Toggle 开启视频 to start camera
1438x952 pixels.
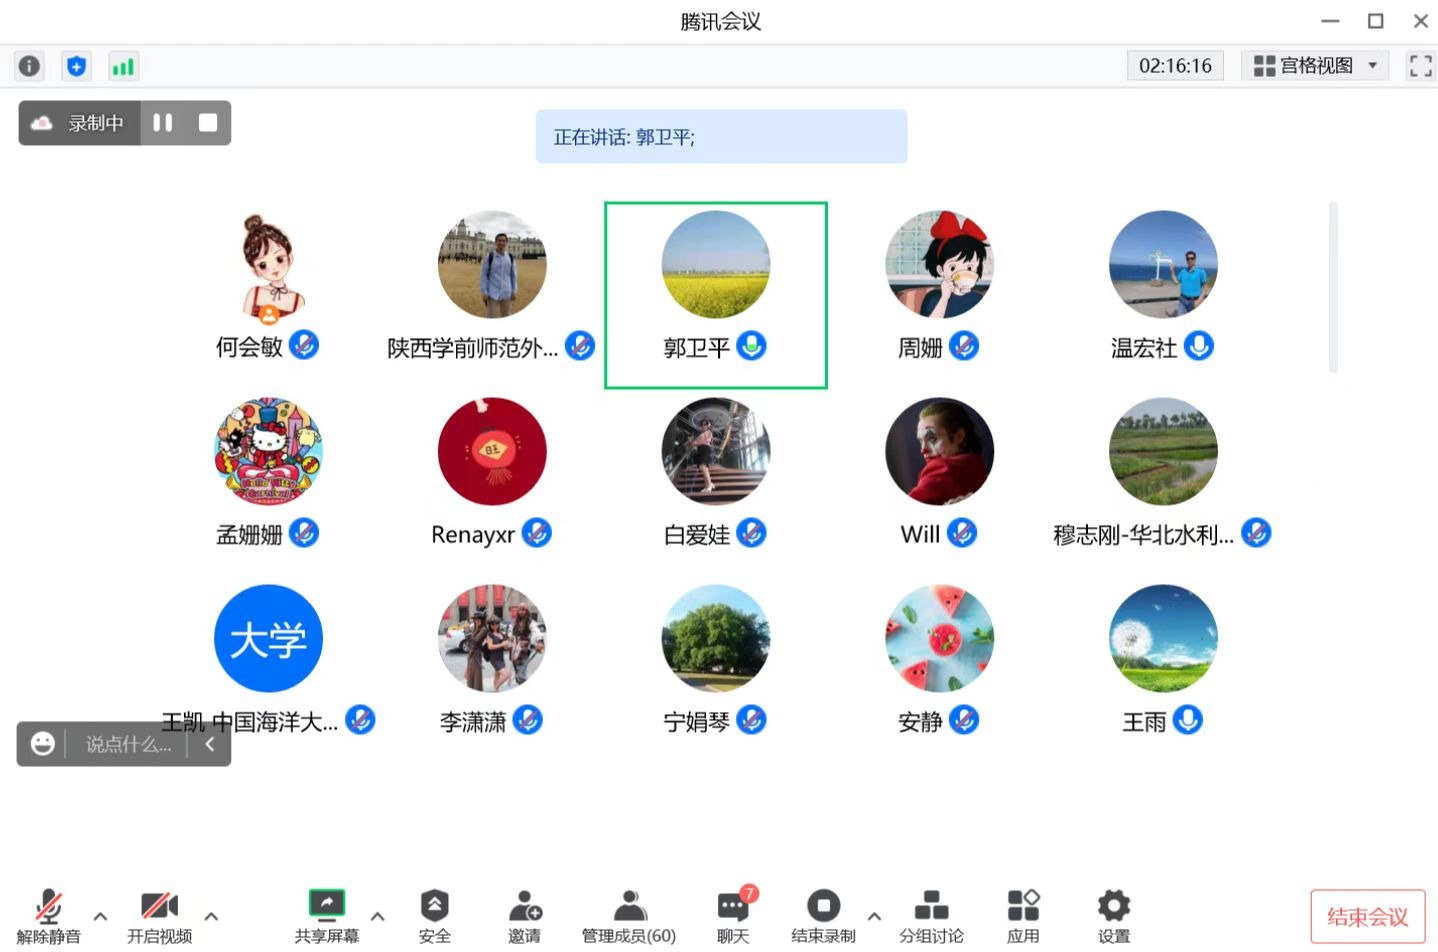[x=159, y=914]
